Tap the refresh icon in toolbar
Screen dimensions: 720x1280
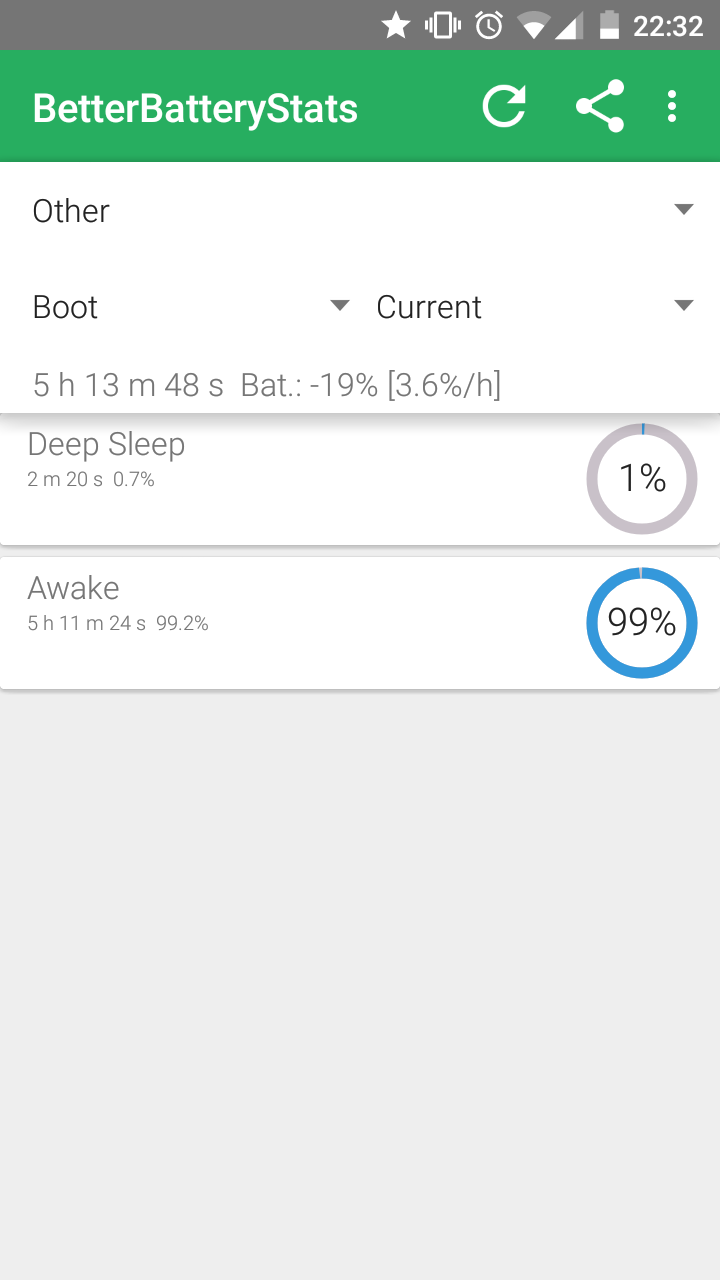[503, 106]
